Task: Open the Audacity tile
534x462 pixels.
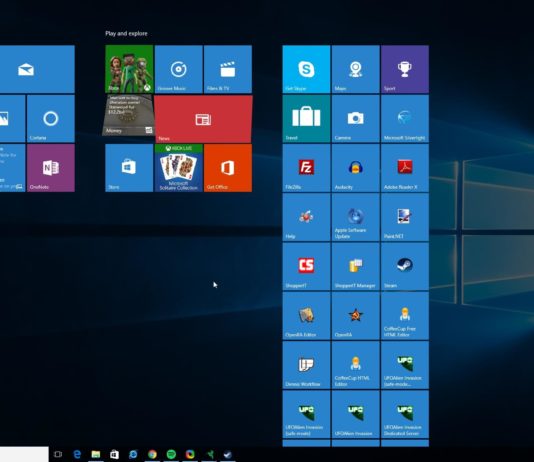Action: 356,168
